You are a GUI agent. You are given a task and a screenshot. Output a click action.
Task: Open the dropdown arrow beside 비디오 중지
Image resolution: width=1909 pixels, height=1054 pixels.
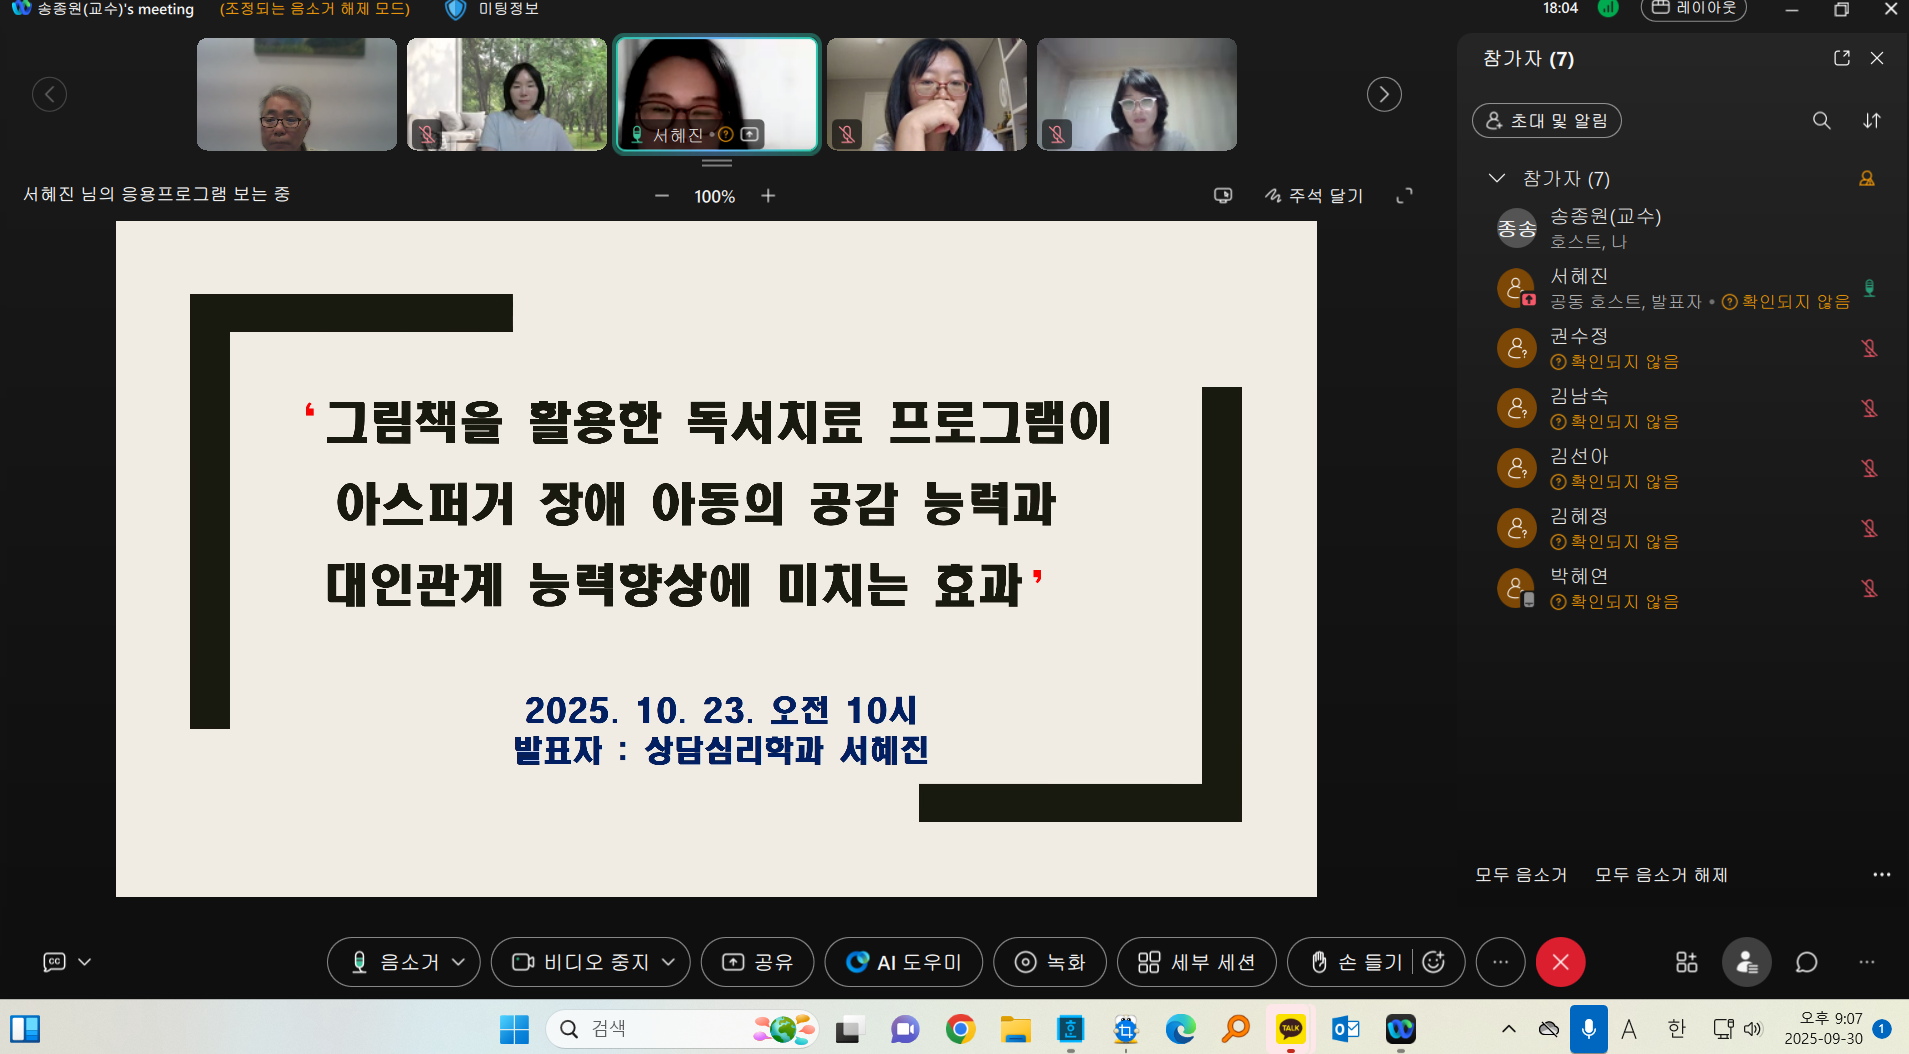(x=669, y=962)
